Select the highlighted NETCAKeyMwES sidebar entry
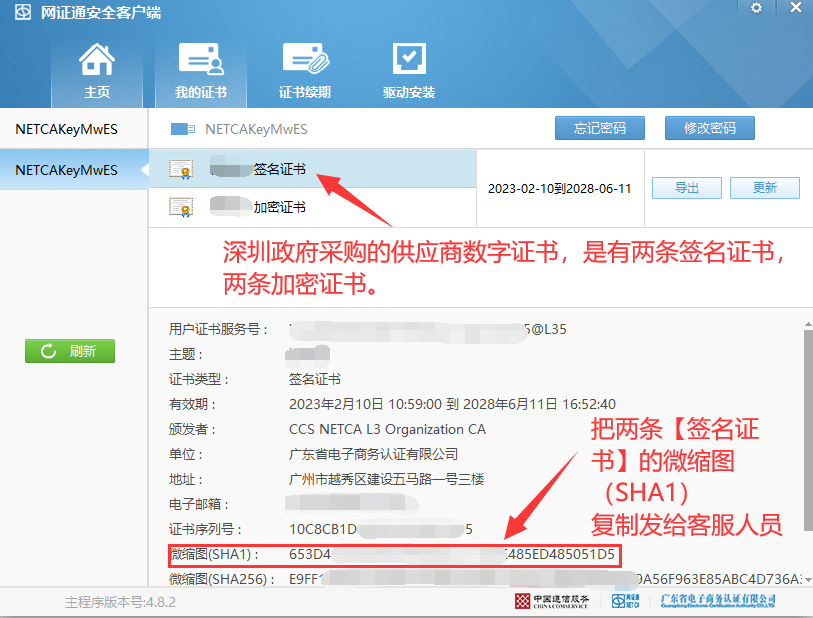Screen dimensions: 813x618 [66, 170]
